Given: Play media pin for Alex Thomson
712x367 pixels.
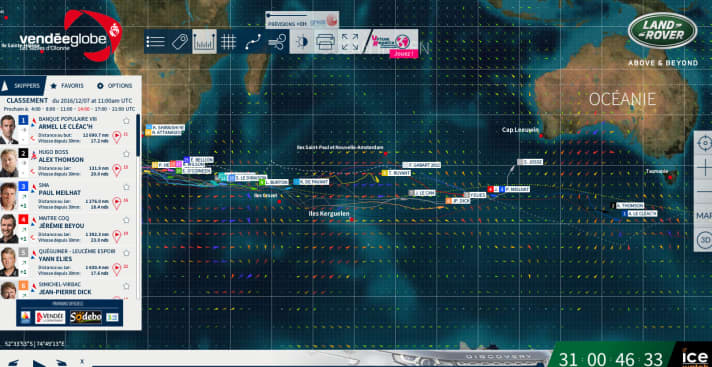Looking at the screenshot, I should point(117,170).
